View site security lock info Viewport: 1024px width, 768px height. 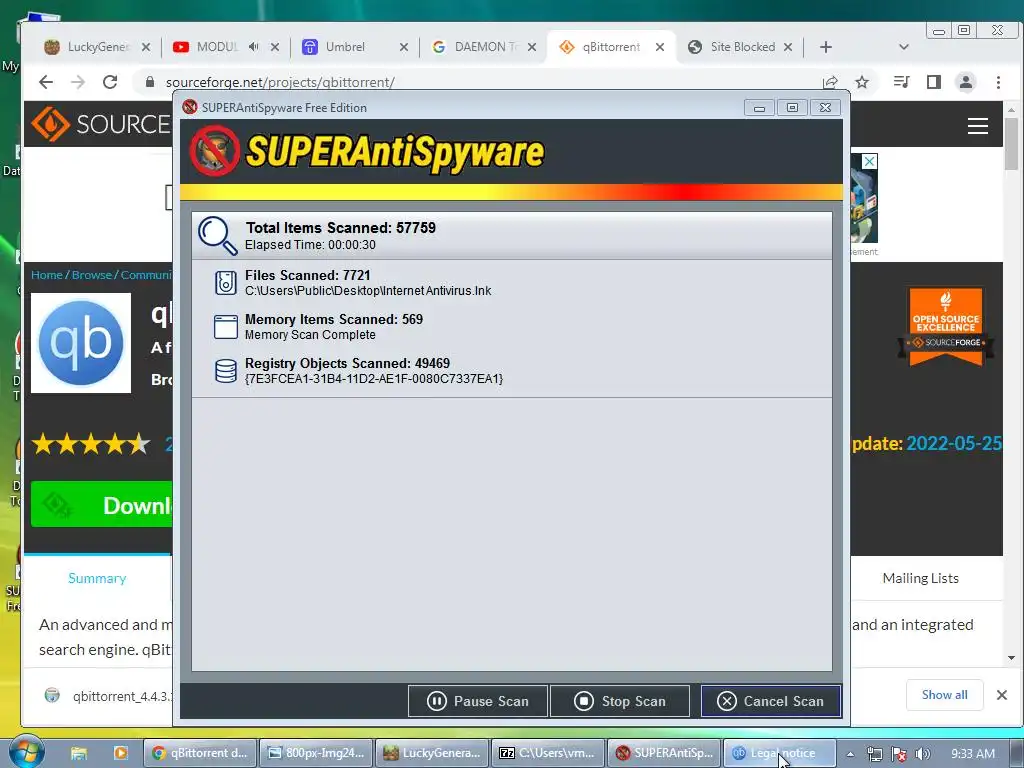pyautogui.click(x=150, y=82)
